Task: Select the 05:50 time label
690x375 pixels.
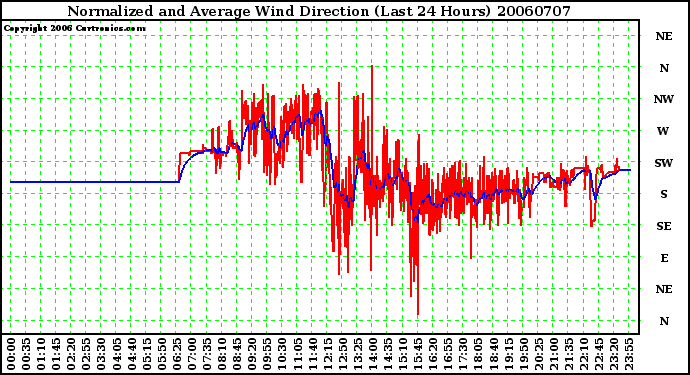Action: (x=161, y=354)
